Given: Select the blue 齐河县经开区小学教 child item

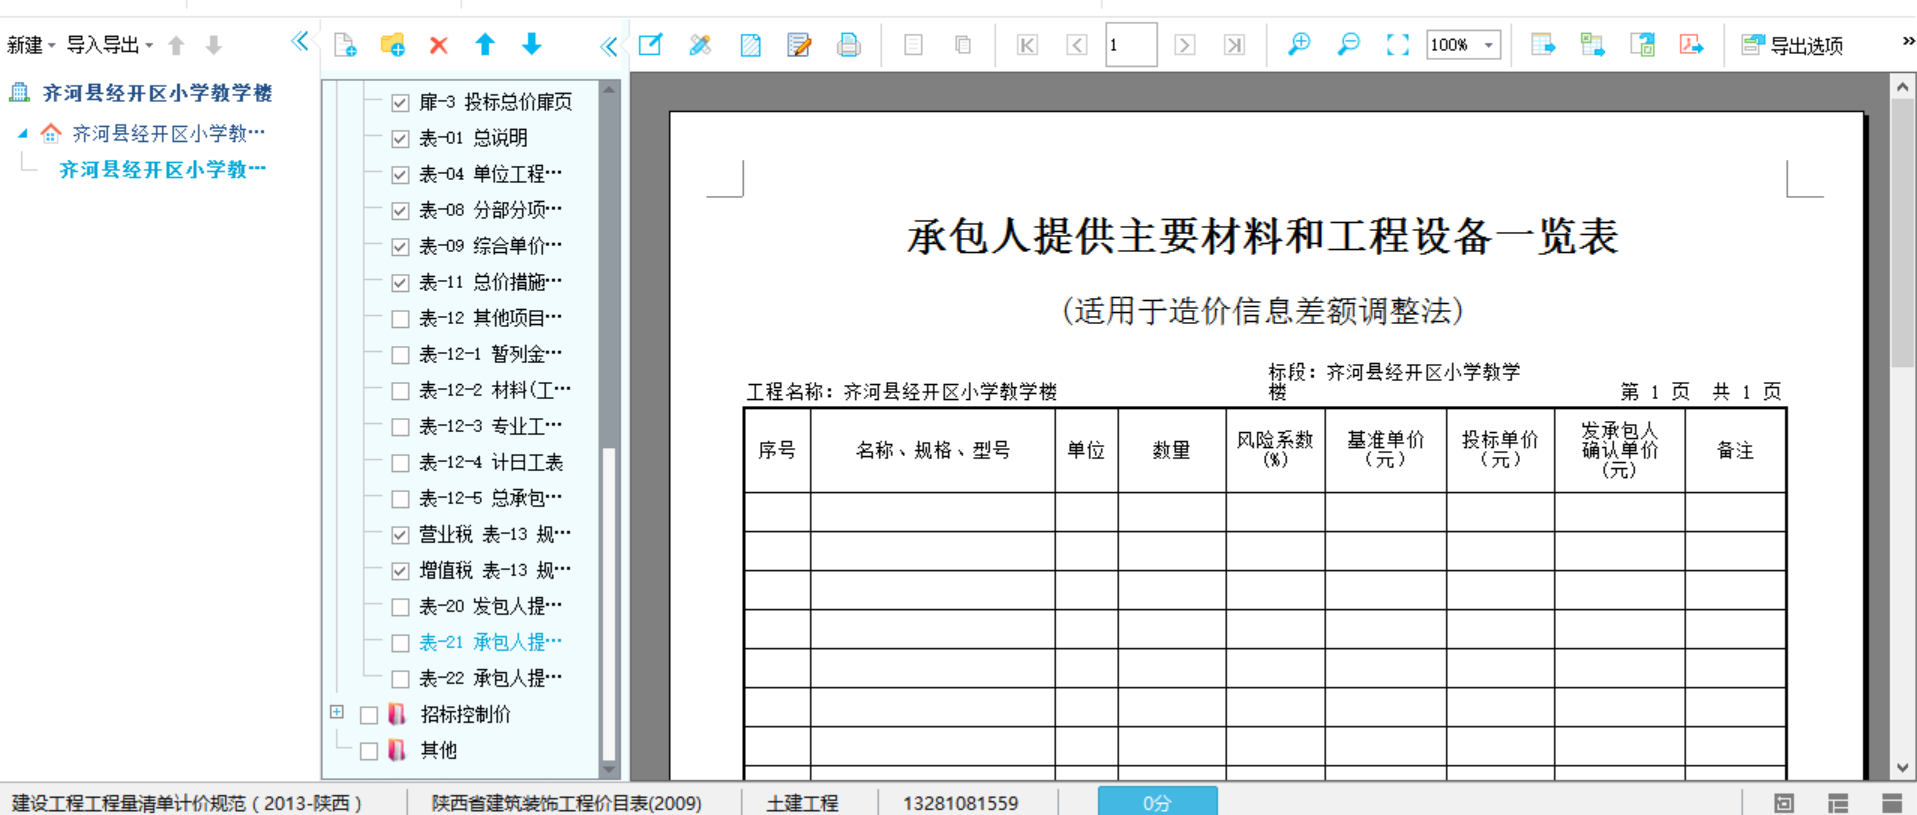Looking at the screenshot, I should coord(162,169).
